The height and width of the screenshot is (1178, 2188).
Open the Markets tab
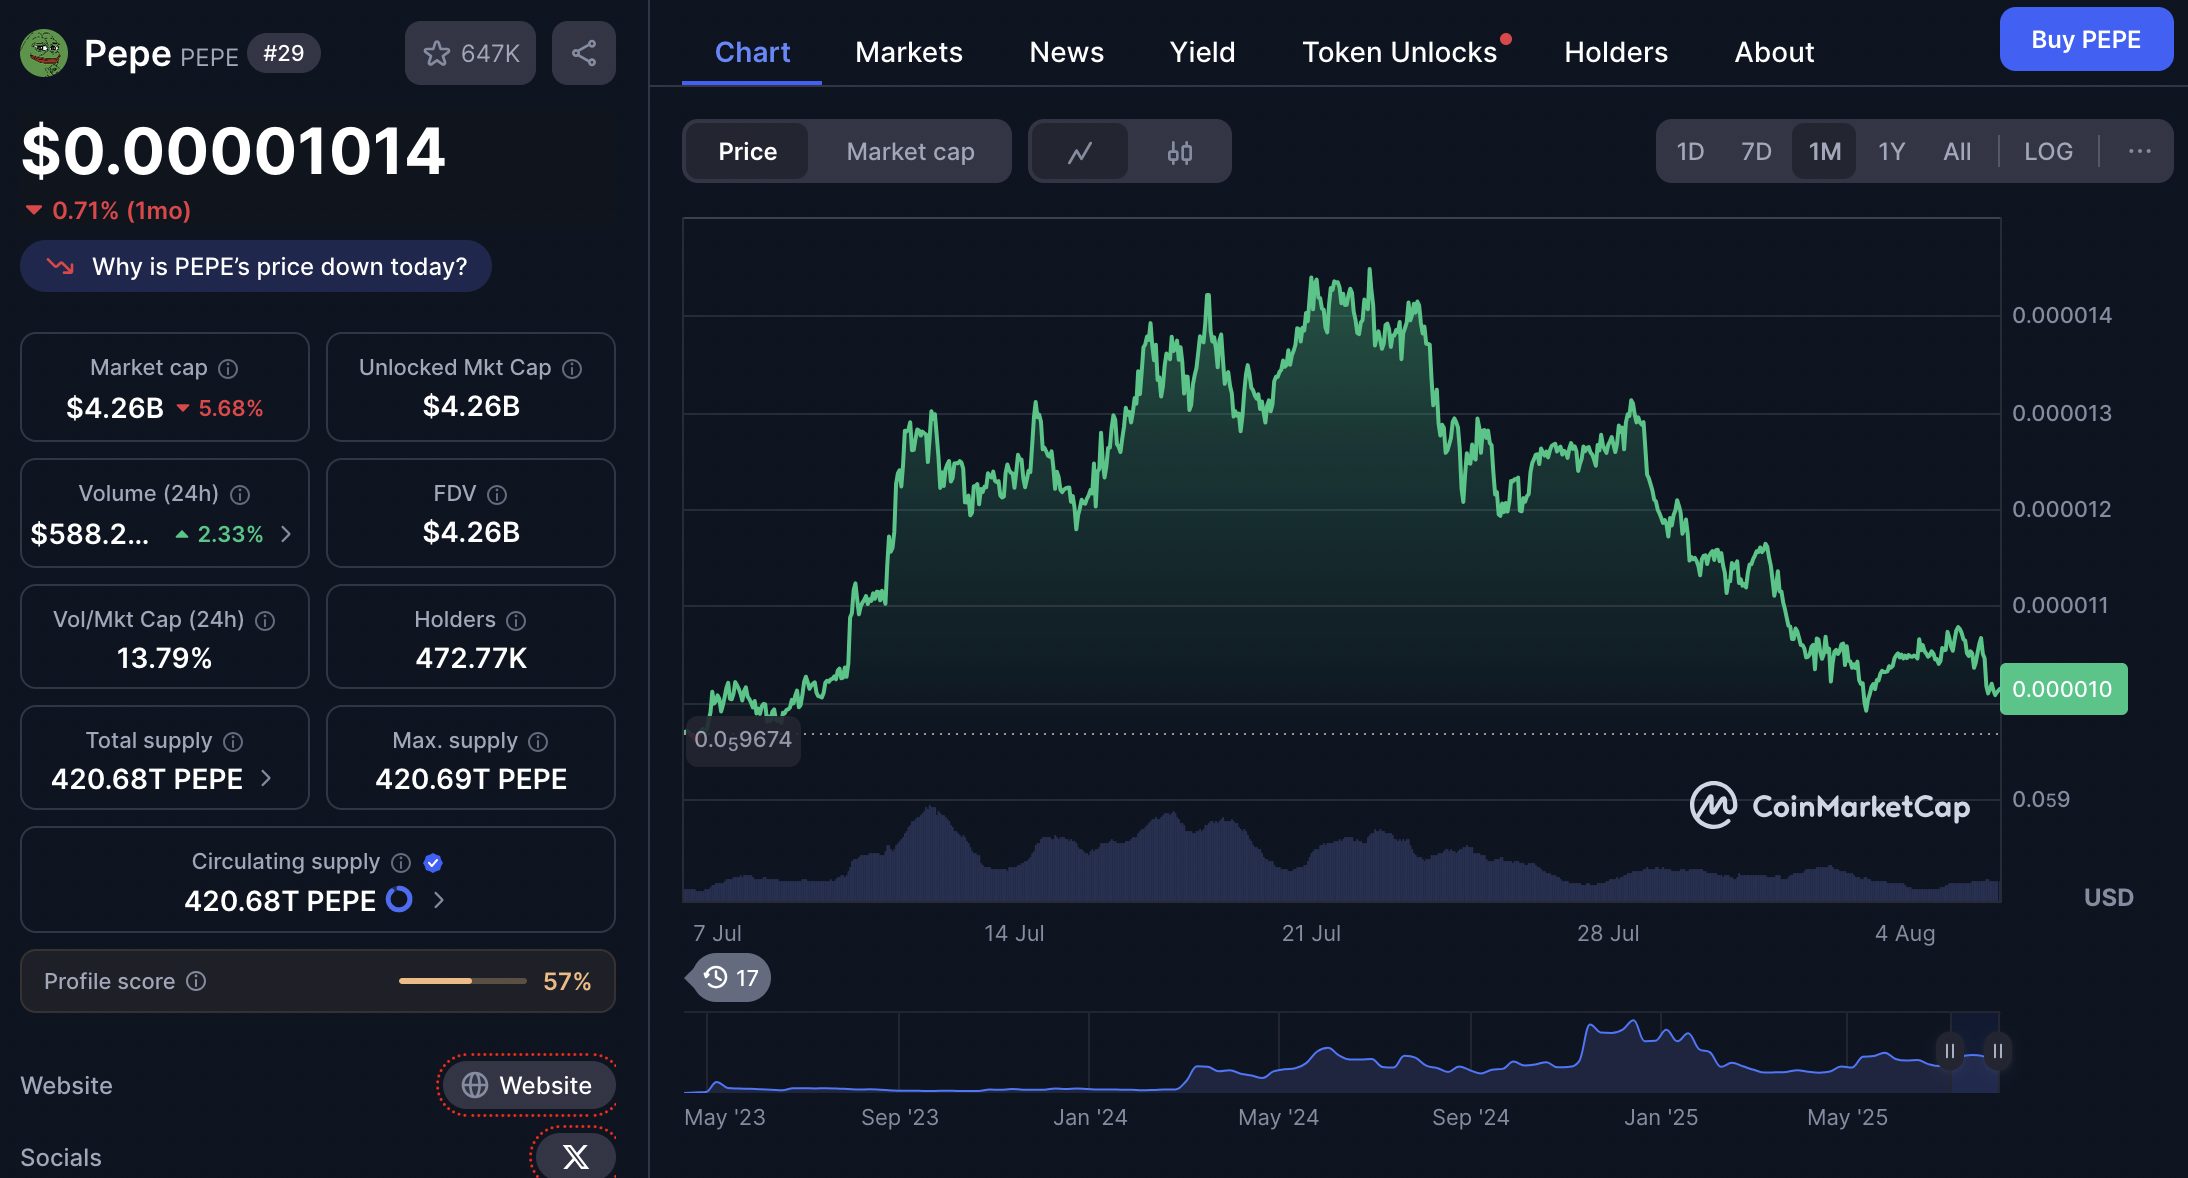[x=908, y=52]
